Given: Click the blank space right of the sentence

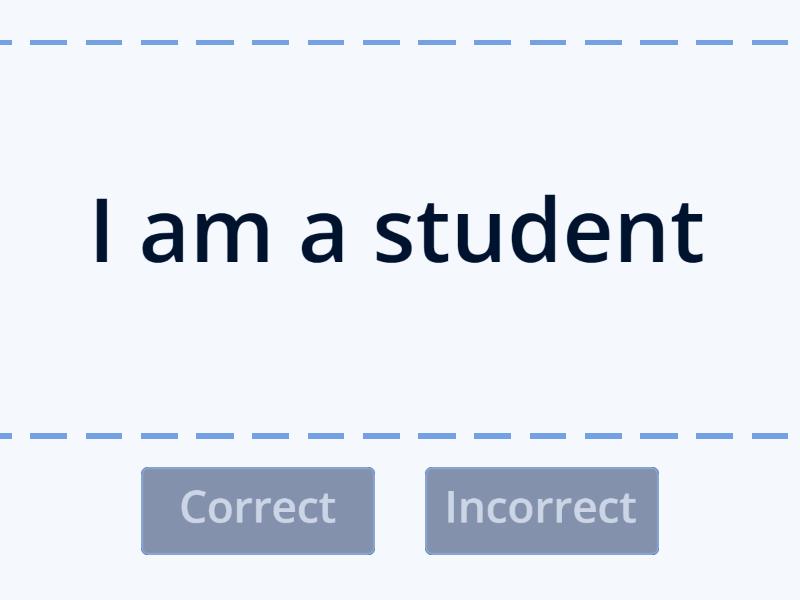Looking at the screenshot, I should pos(755,232).
